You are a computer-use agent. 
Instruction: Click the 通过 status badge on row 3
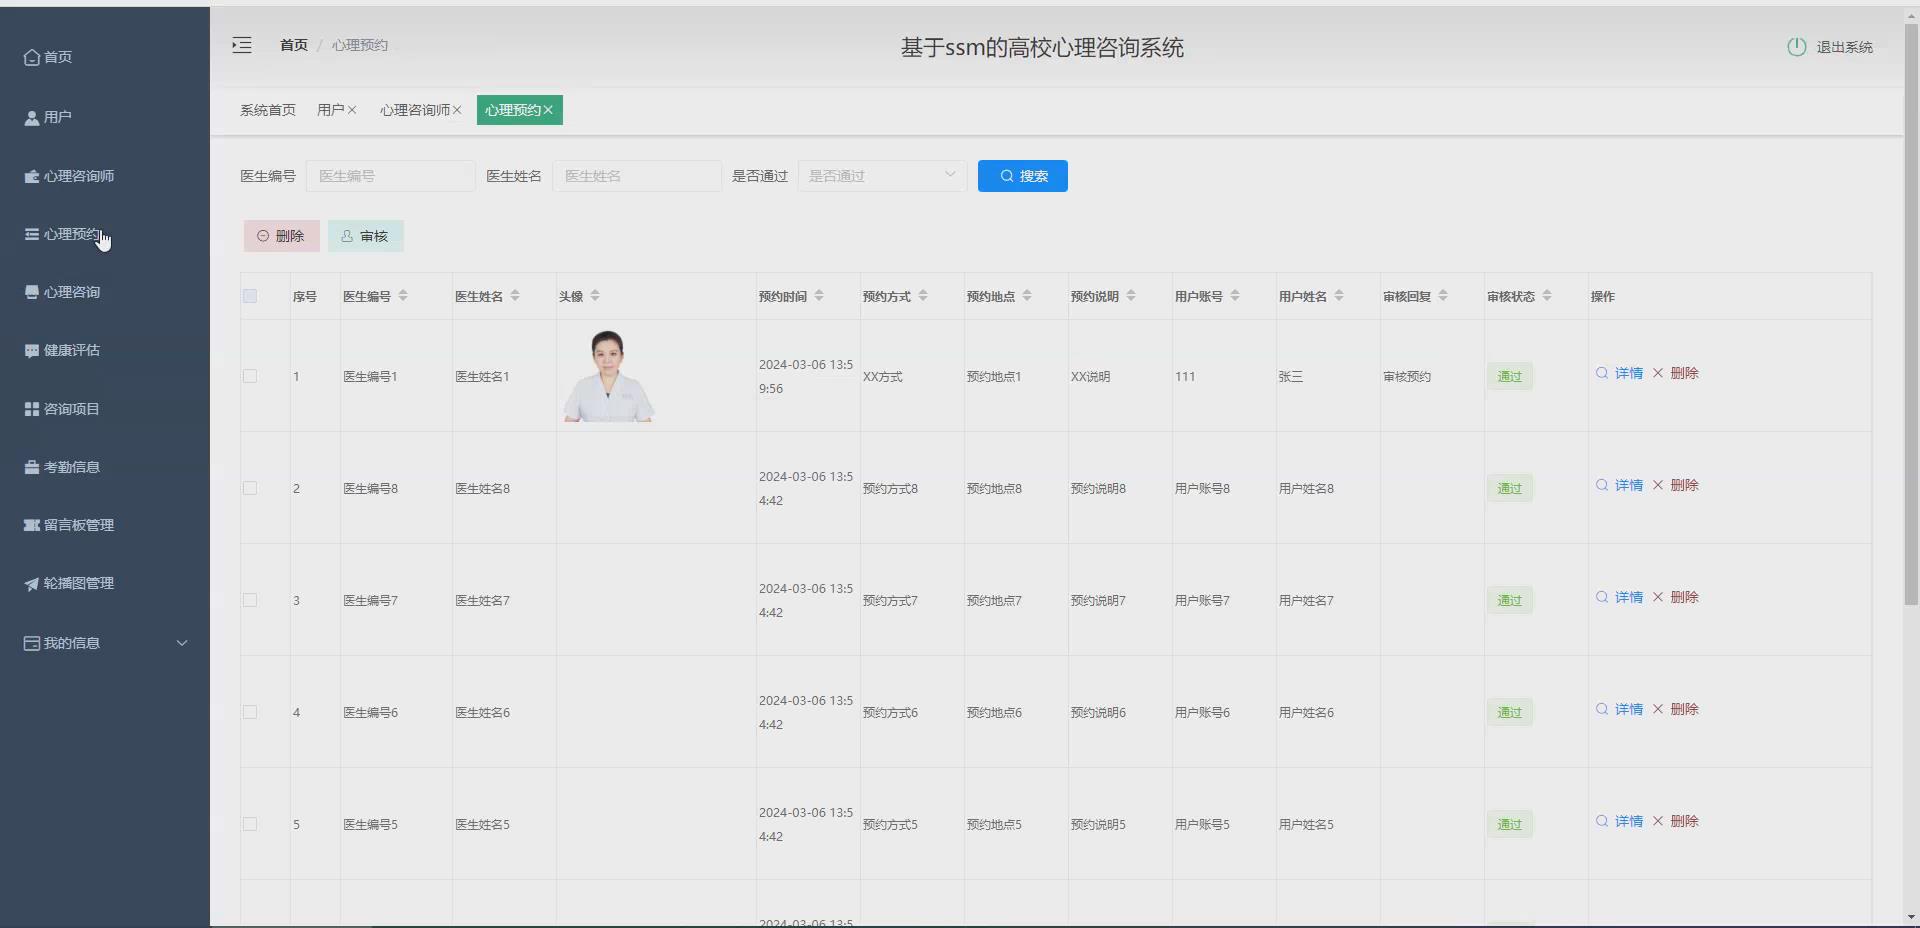point(1509,600)
